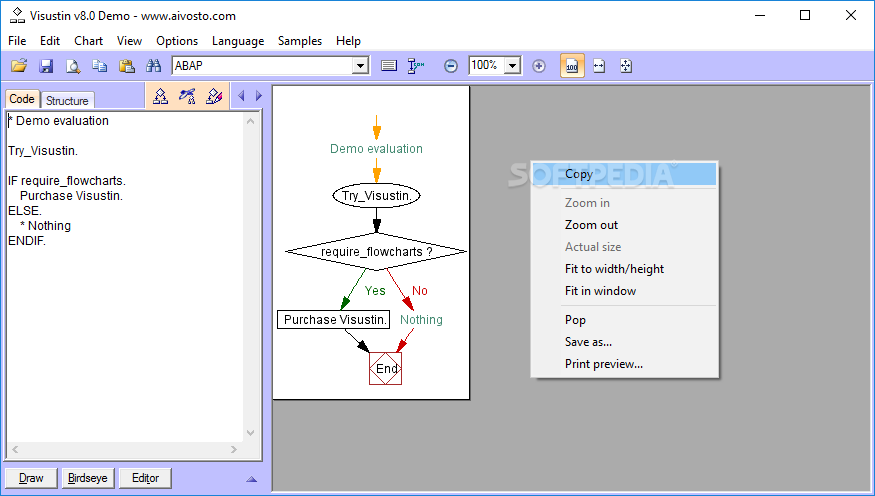Image resolution: width=875 pixels, height=496 pixels.
Task: Click the fit to width icon
Action: (599, 66)
